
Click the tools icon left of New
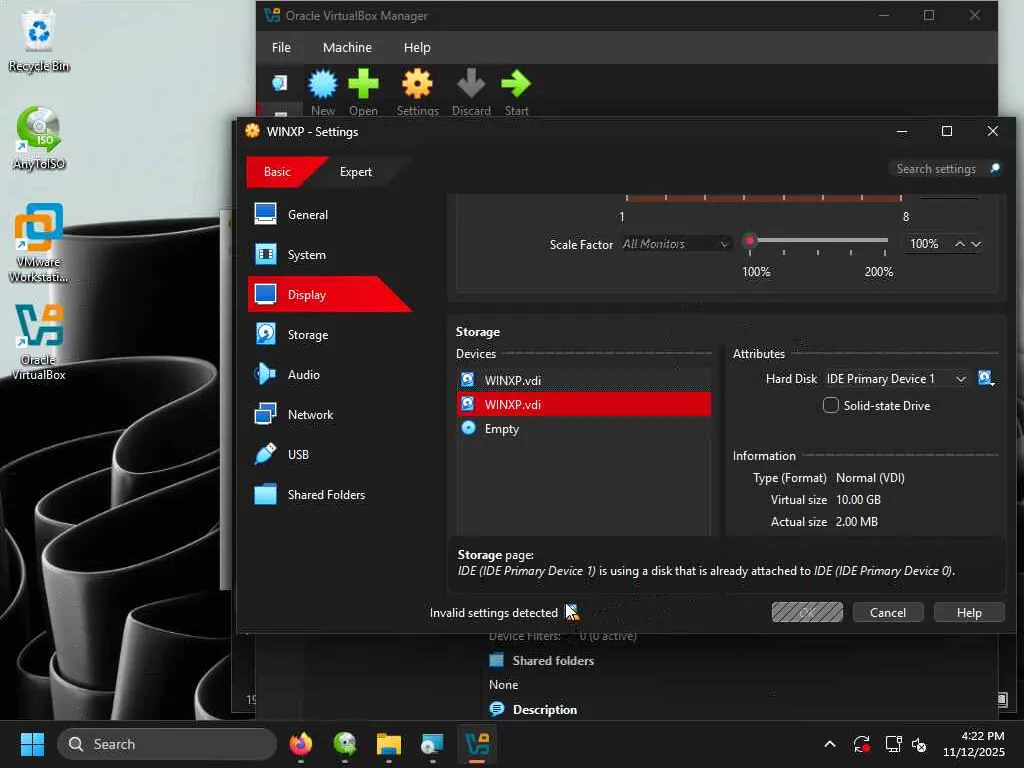tap(280, 83)
